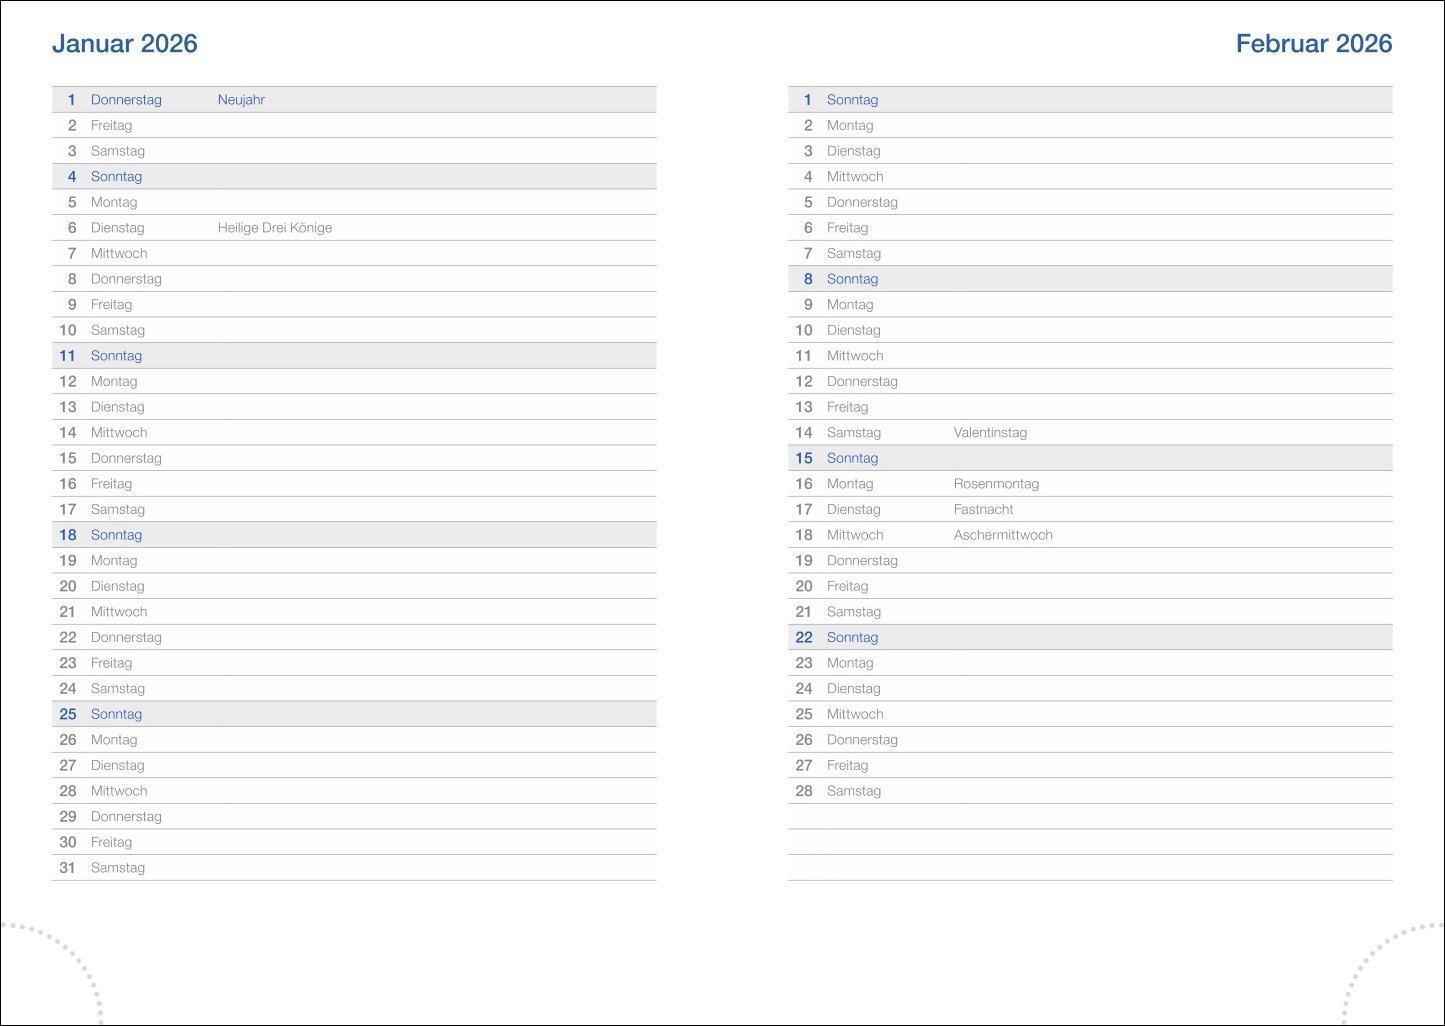Select February 16 Montag row
This screenshot has width=1445, height=1026.
point(1090,484)
